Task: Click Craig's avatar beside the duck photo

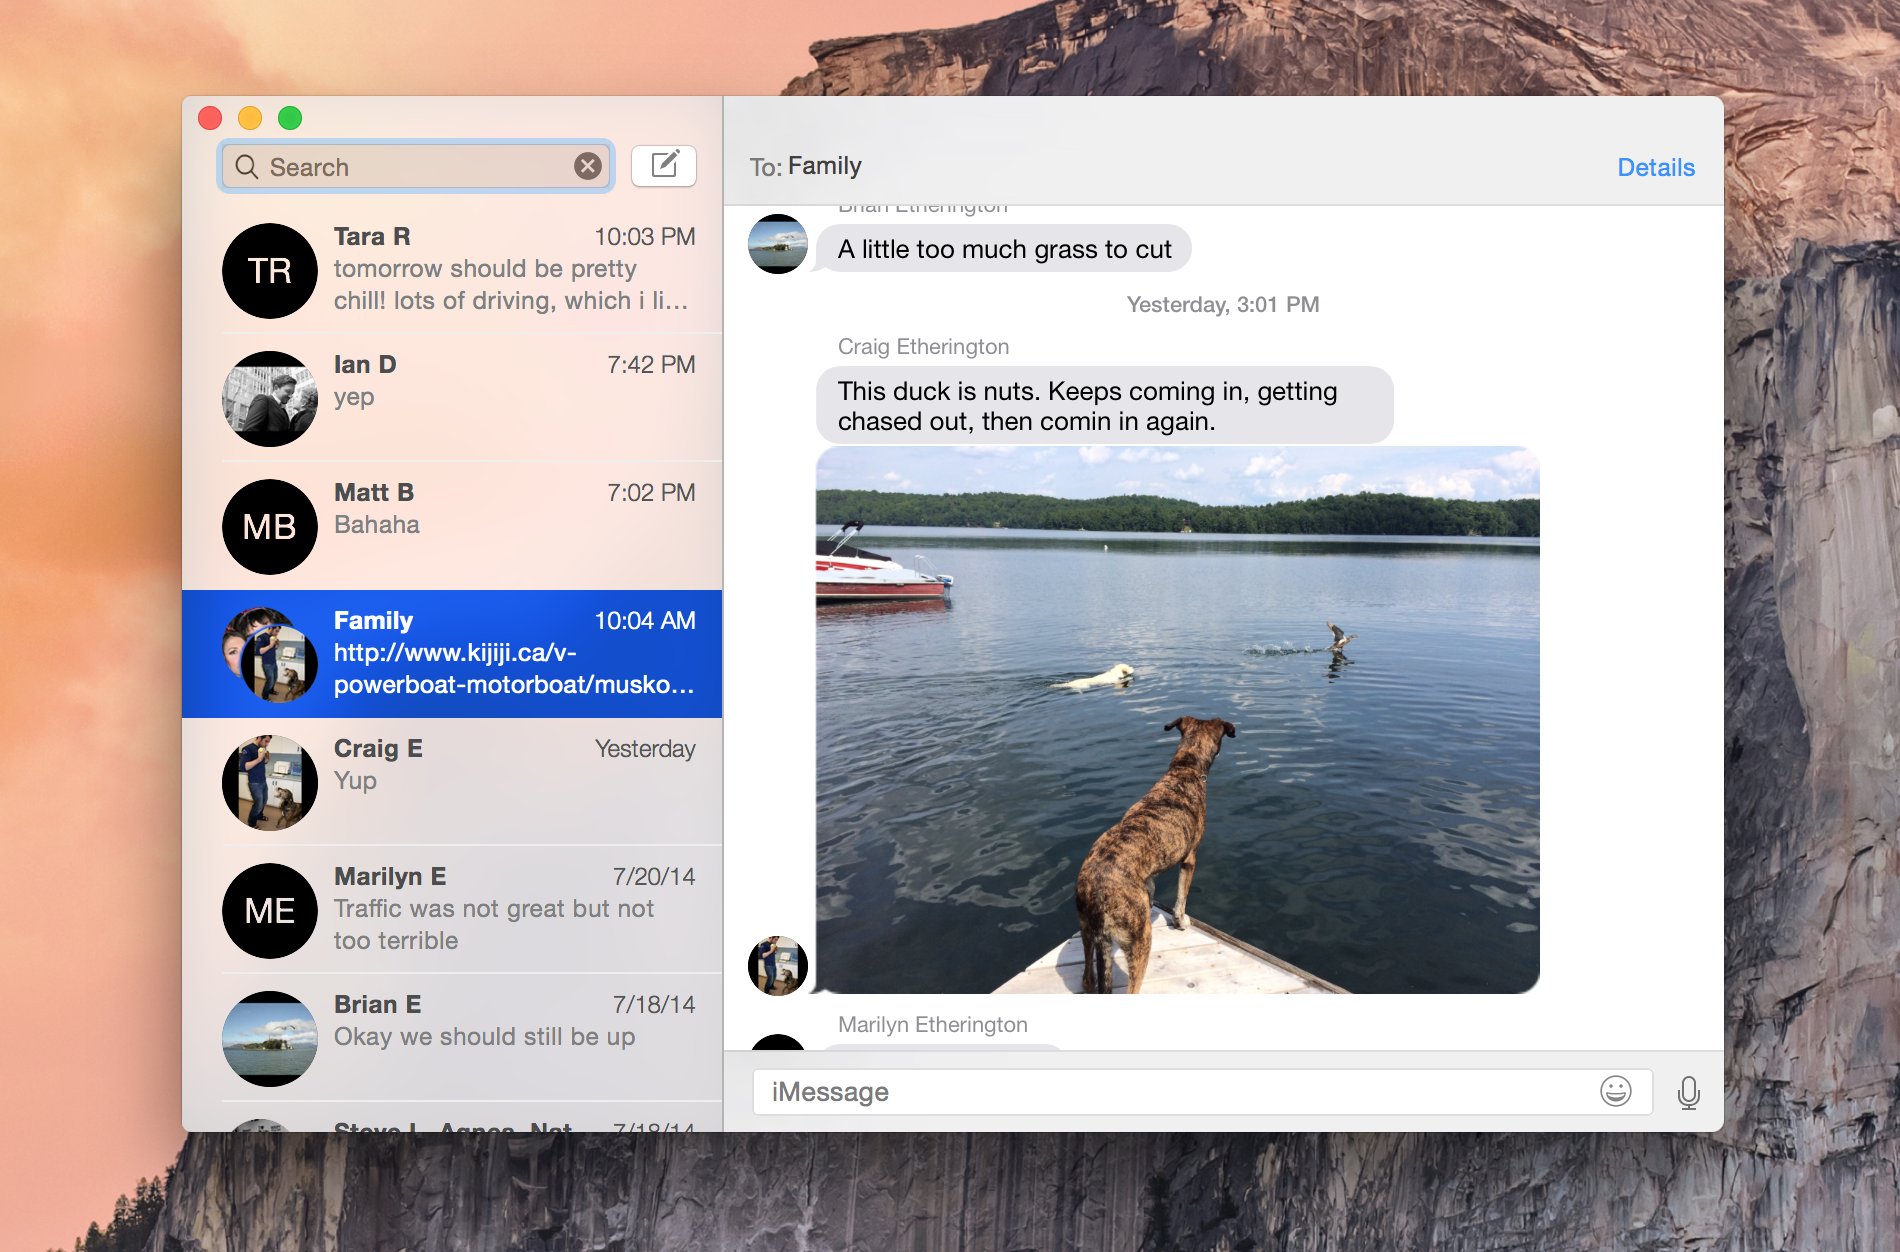Action: click(x=778, y=966)
